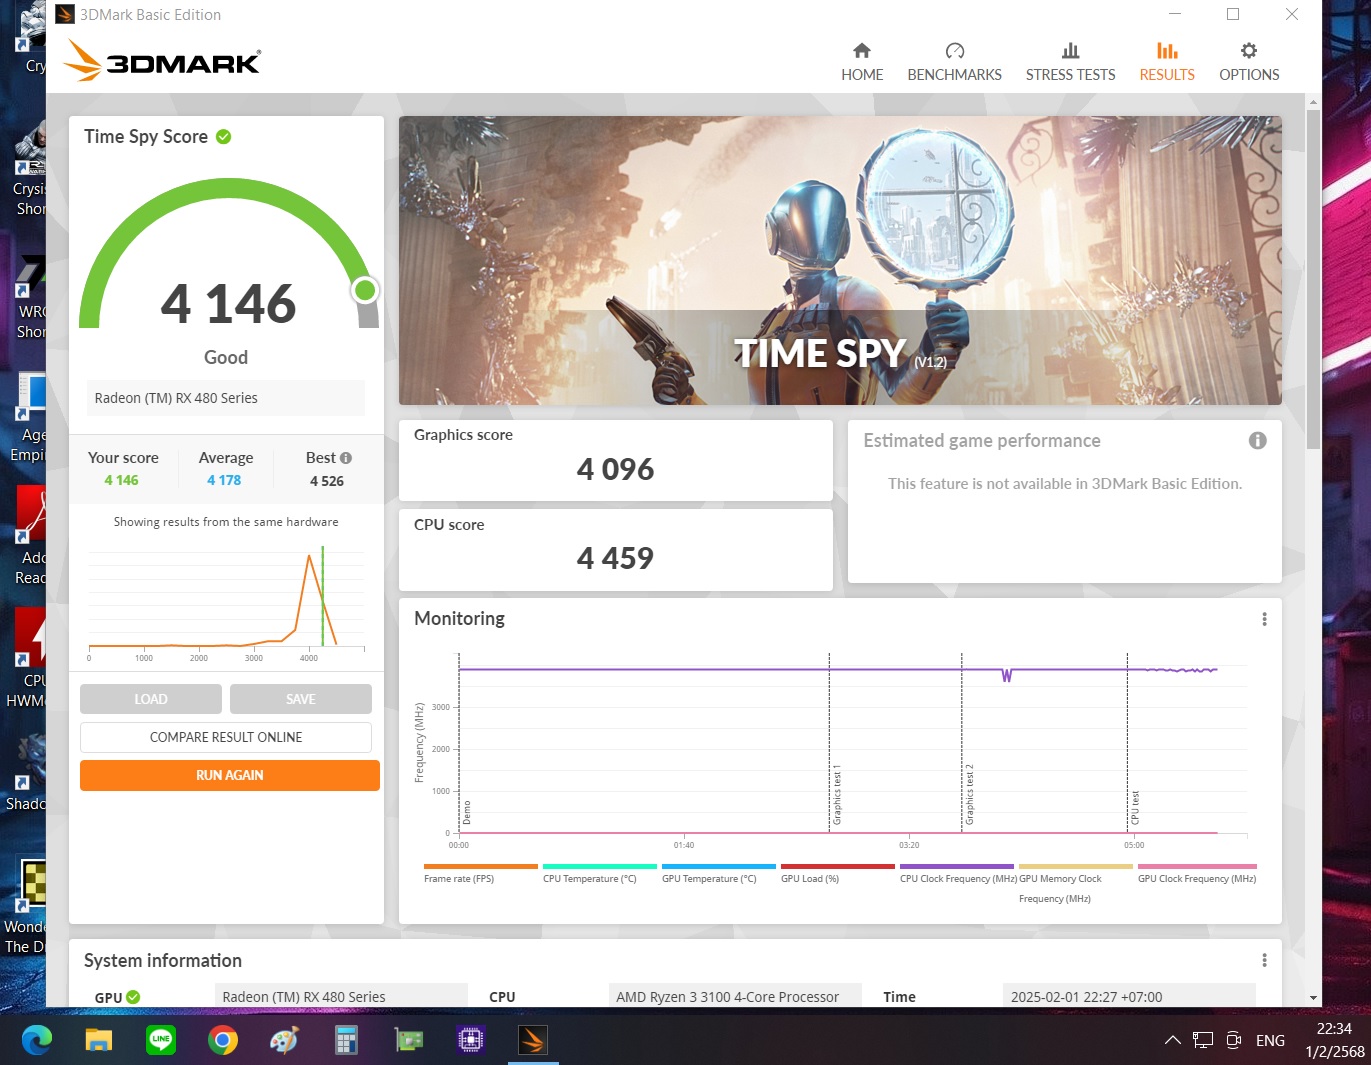Click Compare Result Online button
This screenshot has height=1065, width=1371.
coord(226,737)
